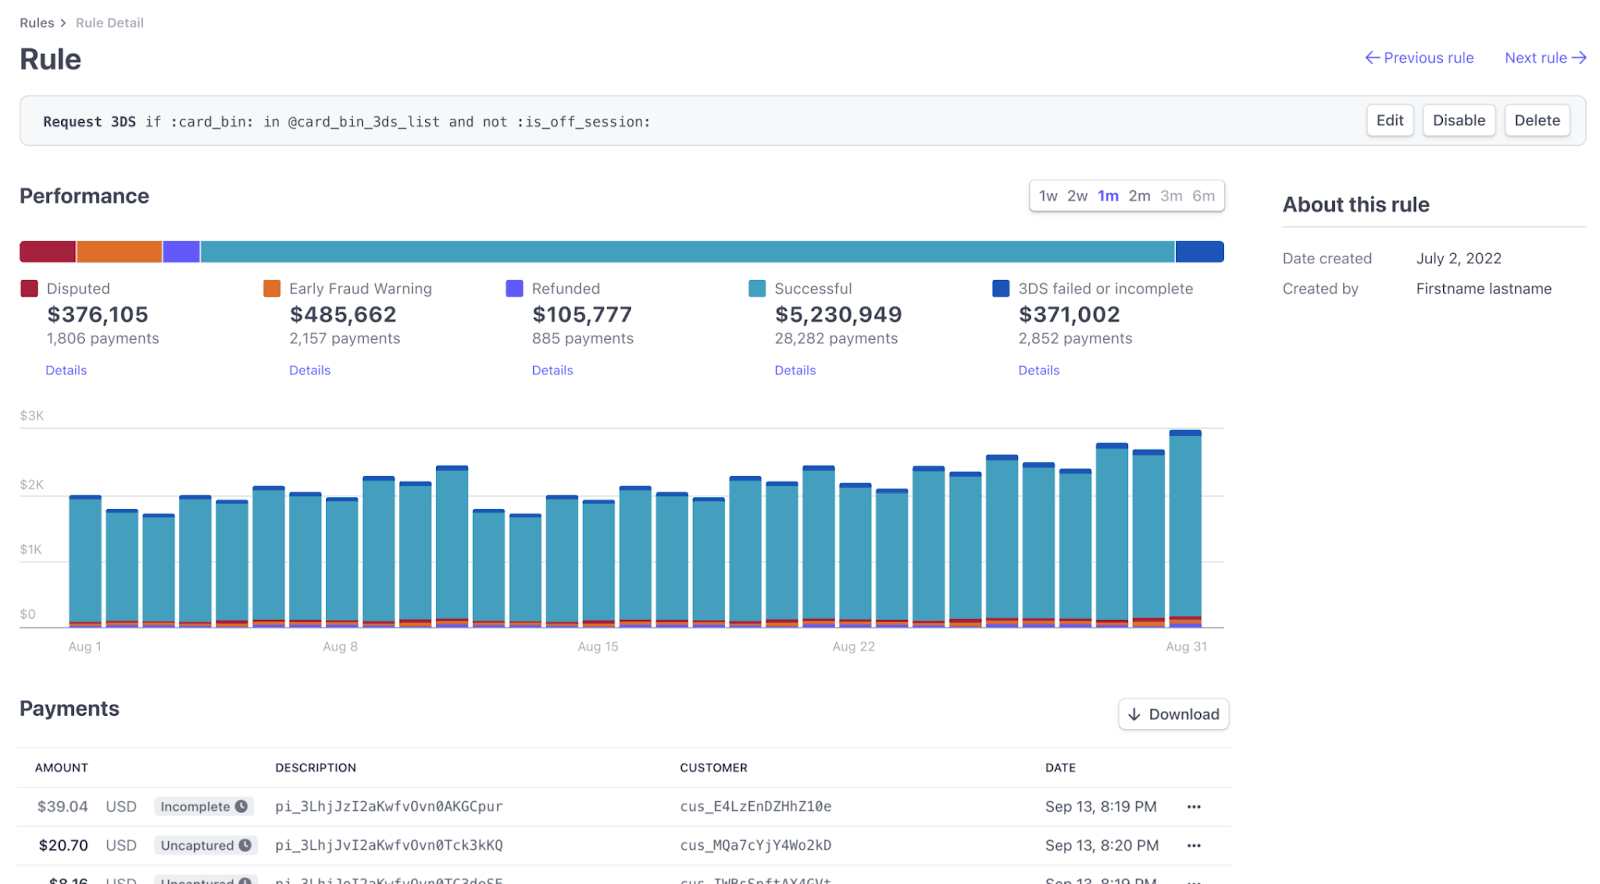Select the 1w time range
The height and width of the screenshot is (884, 1600).
[x=1047, y=196]
